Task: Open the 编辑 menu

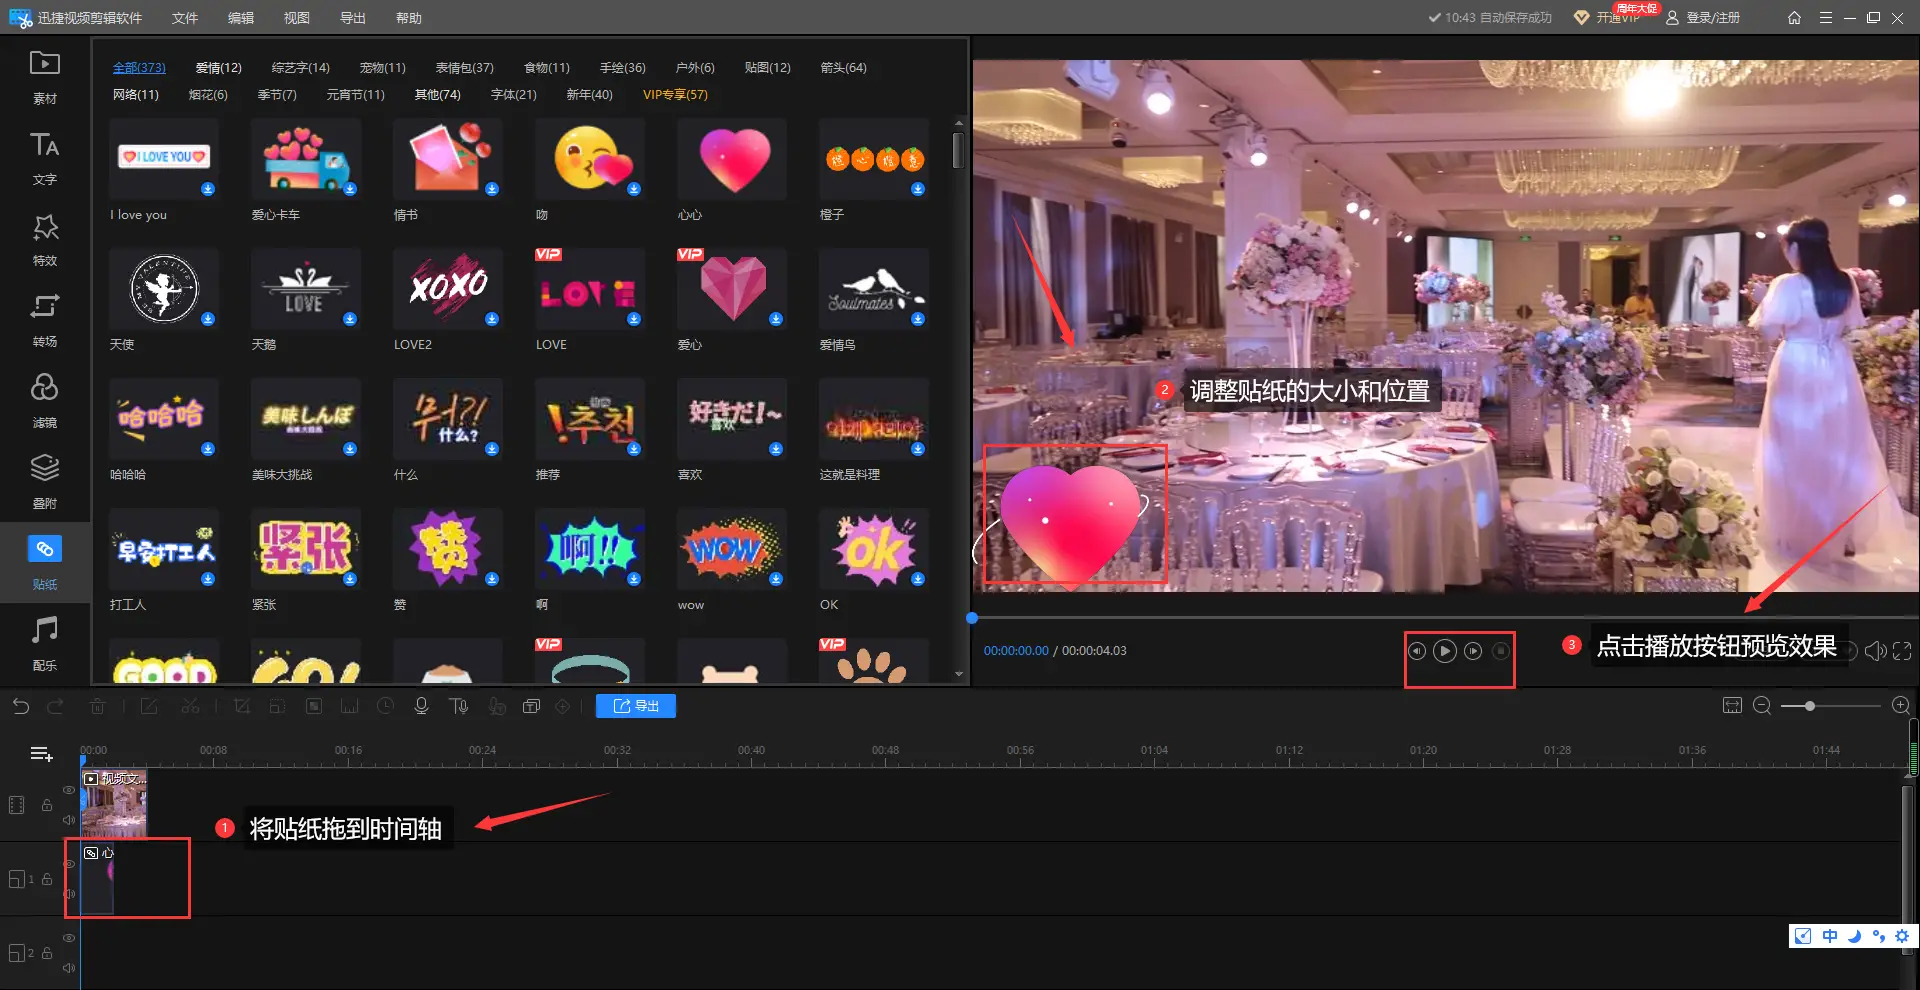Action: (241, 18)
